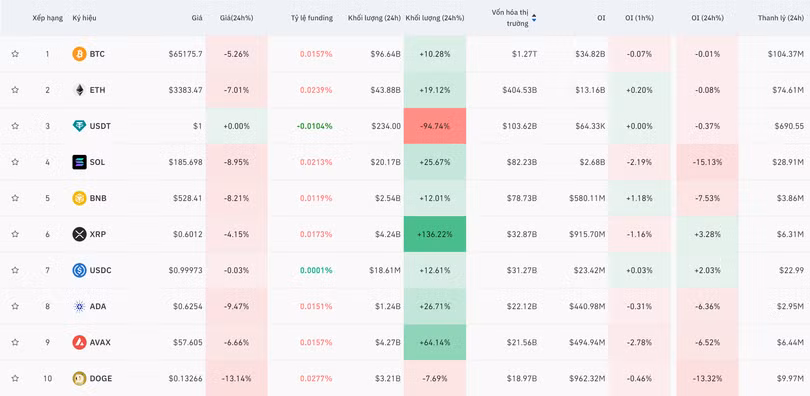Click the XRP coin logo
The width and height of the screenshot is (810, 396).
click(79, 234)
